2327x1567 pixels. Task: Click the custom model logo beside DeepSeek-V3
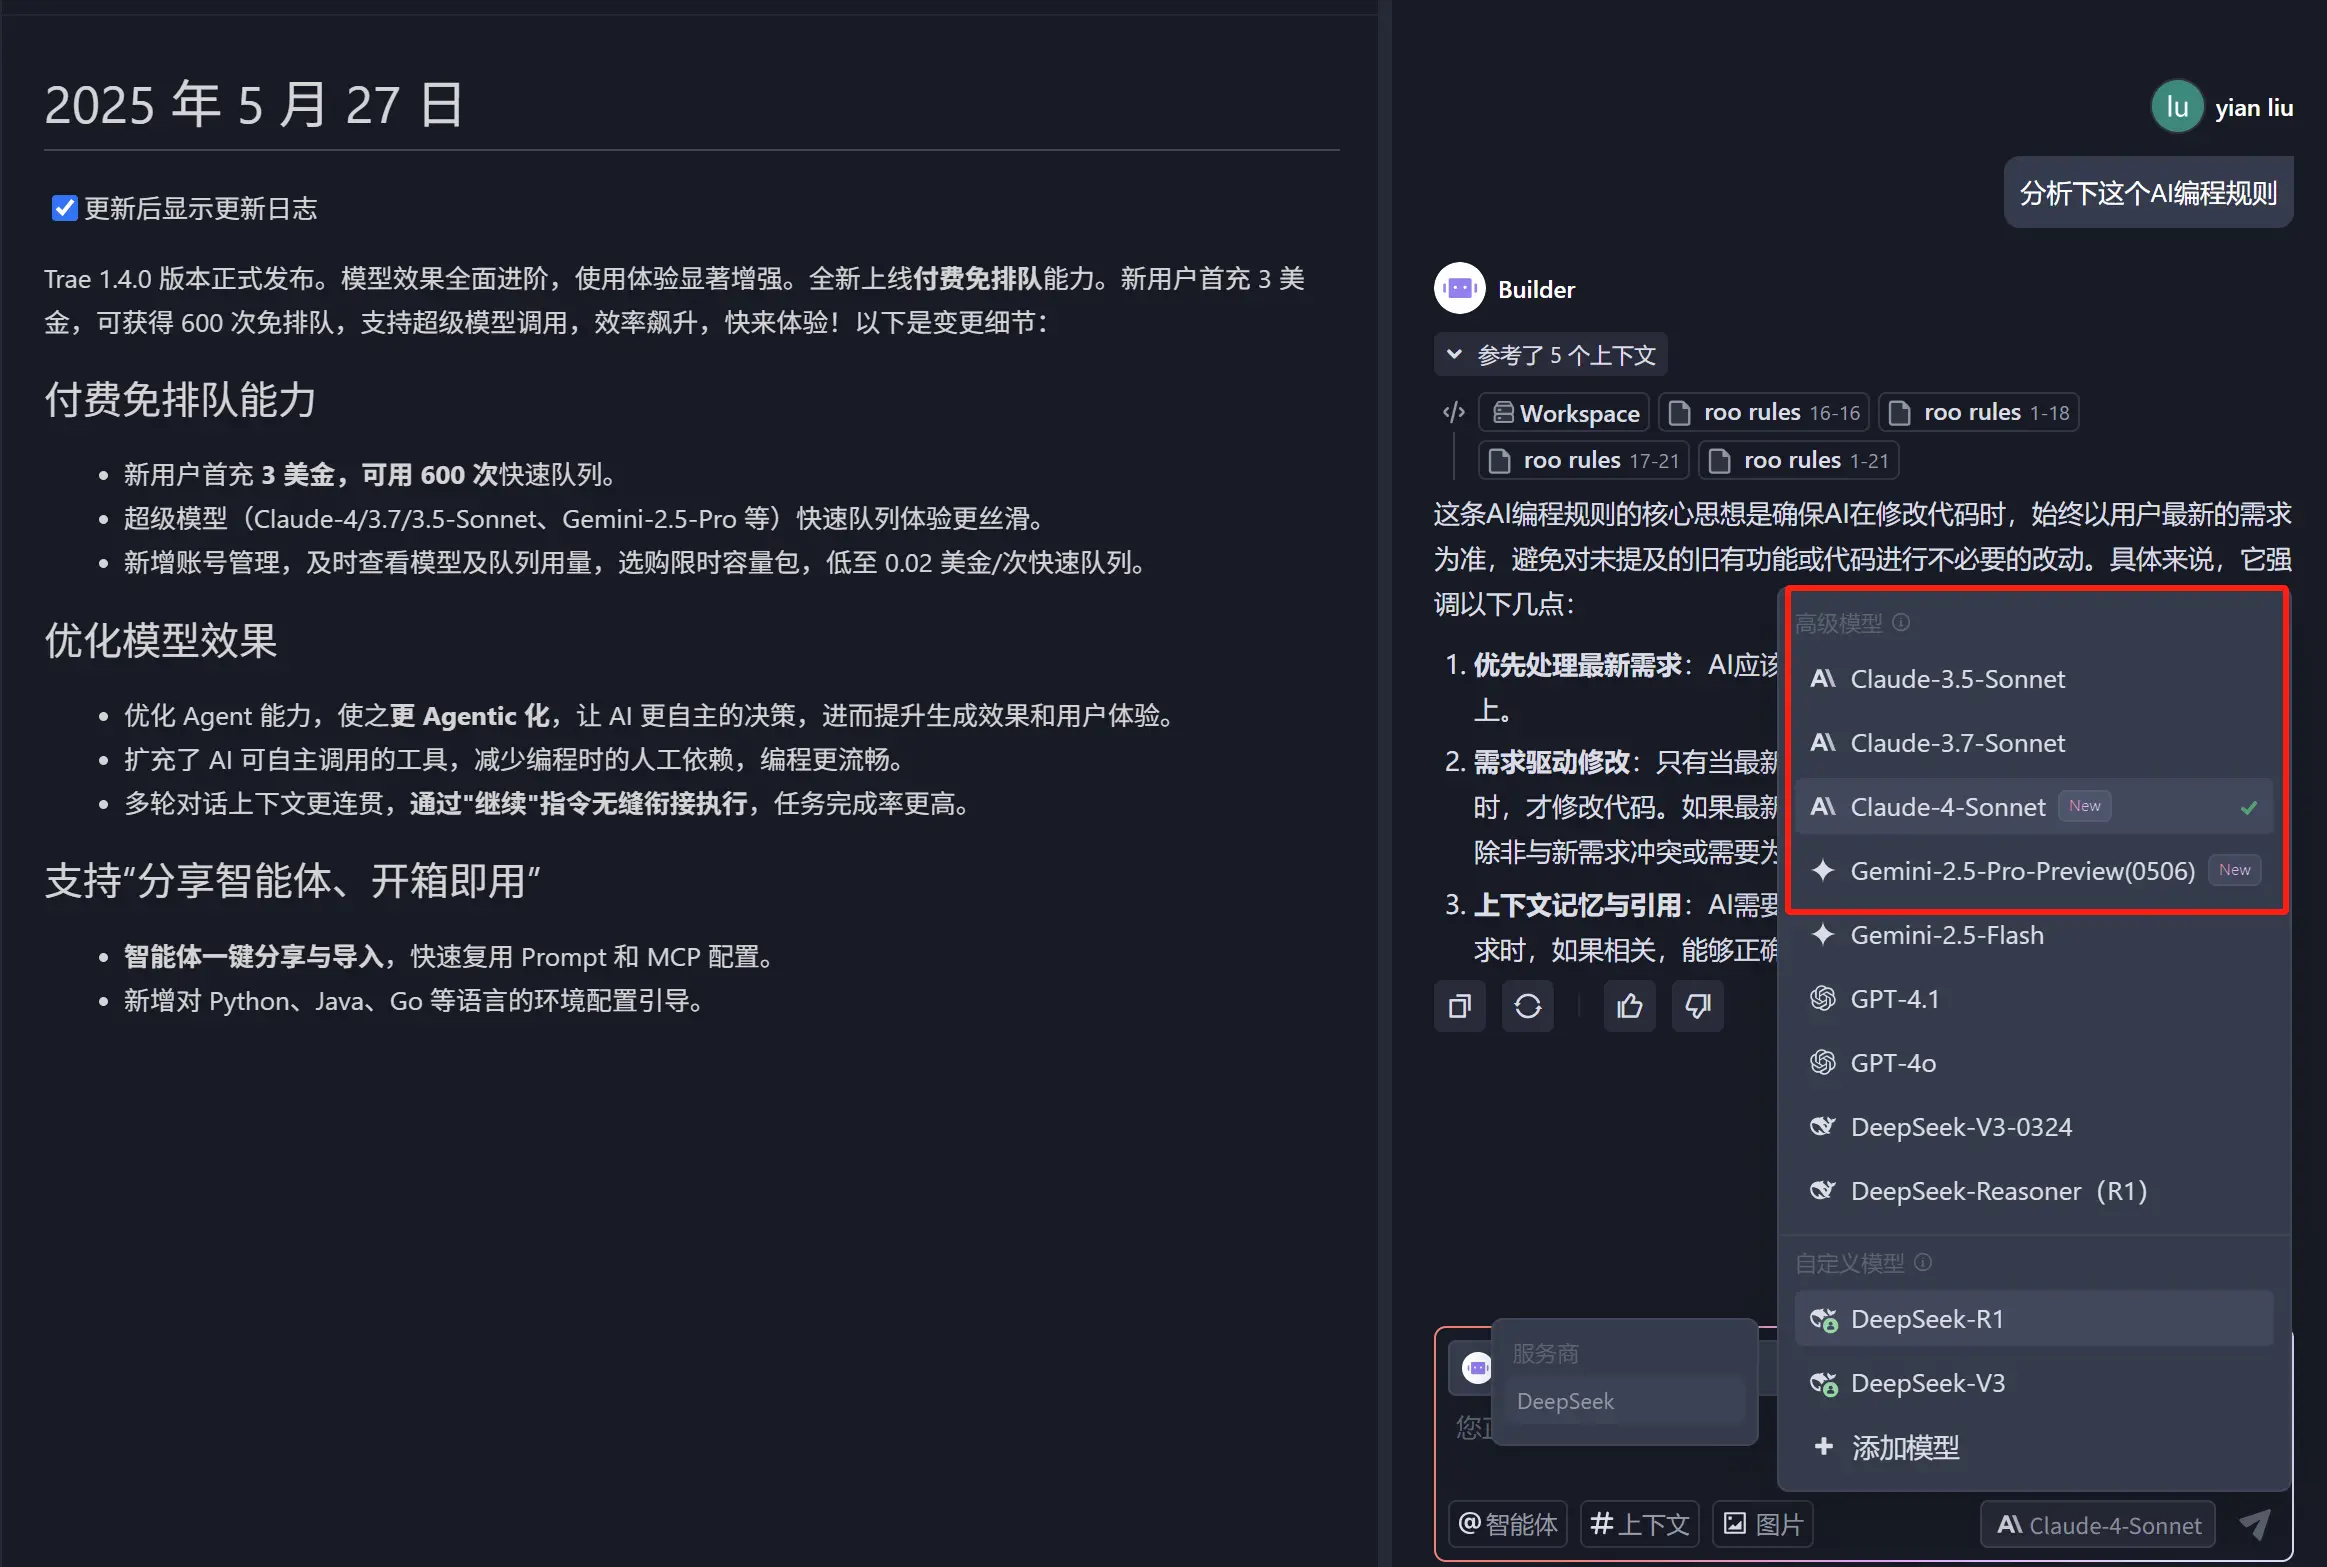pyautogui.click(x=1824, y=1384)
